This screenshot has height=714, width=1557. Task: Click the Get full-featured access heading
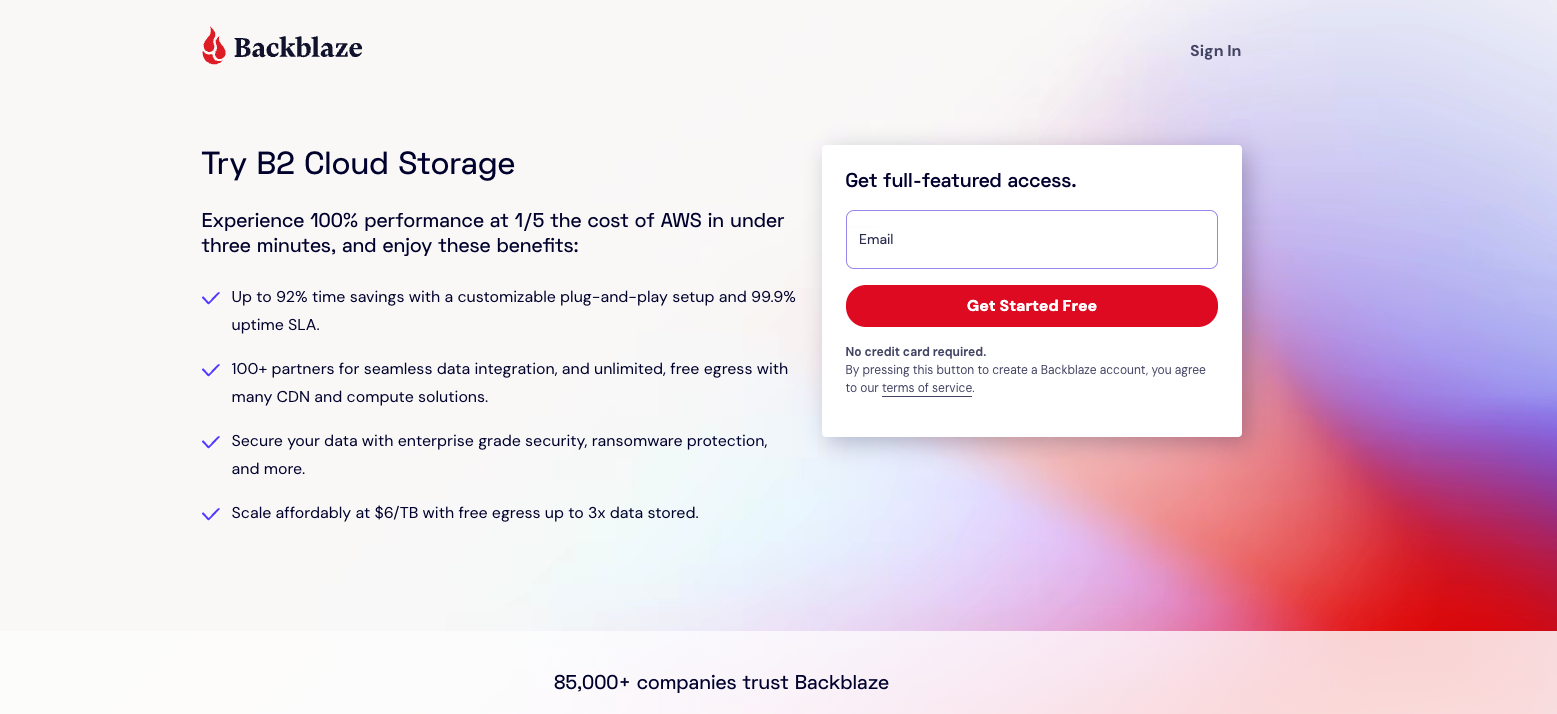[961, 181]
